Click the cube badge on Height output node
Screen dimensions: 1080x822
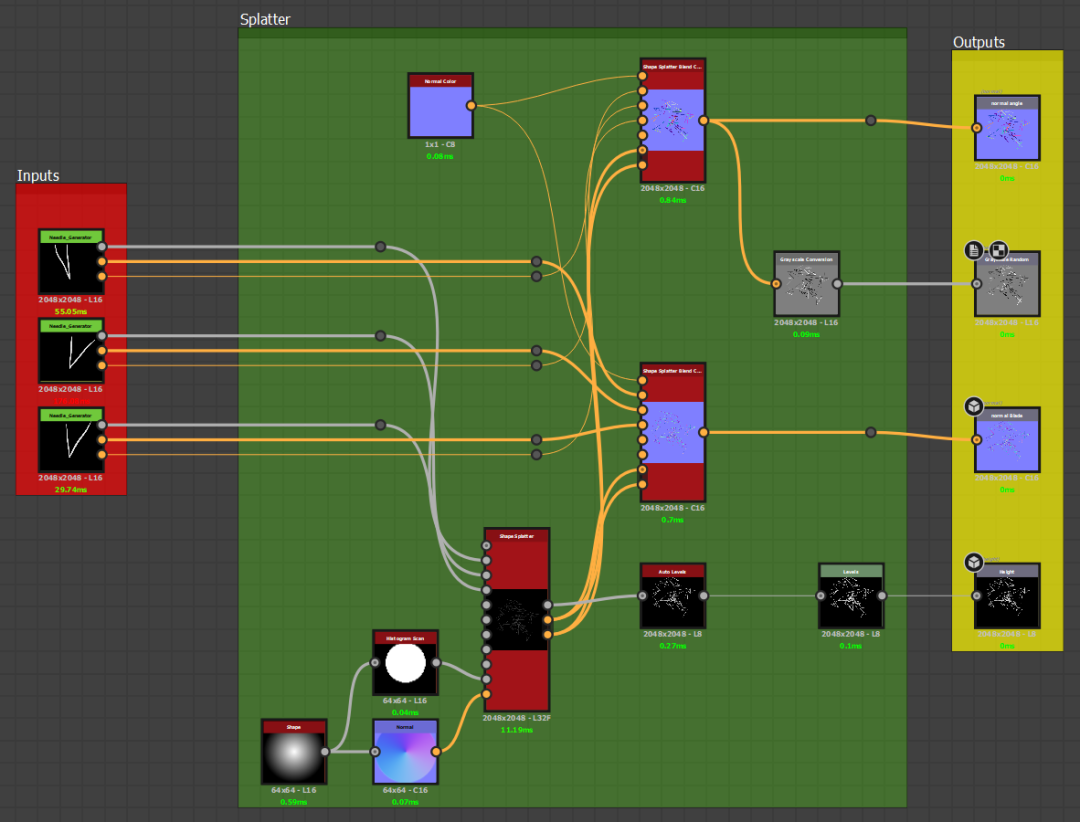[973, 562]
